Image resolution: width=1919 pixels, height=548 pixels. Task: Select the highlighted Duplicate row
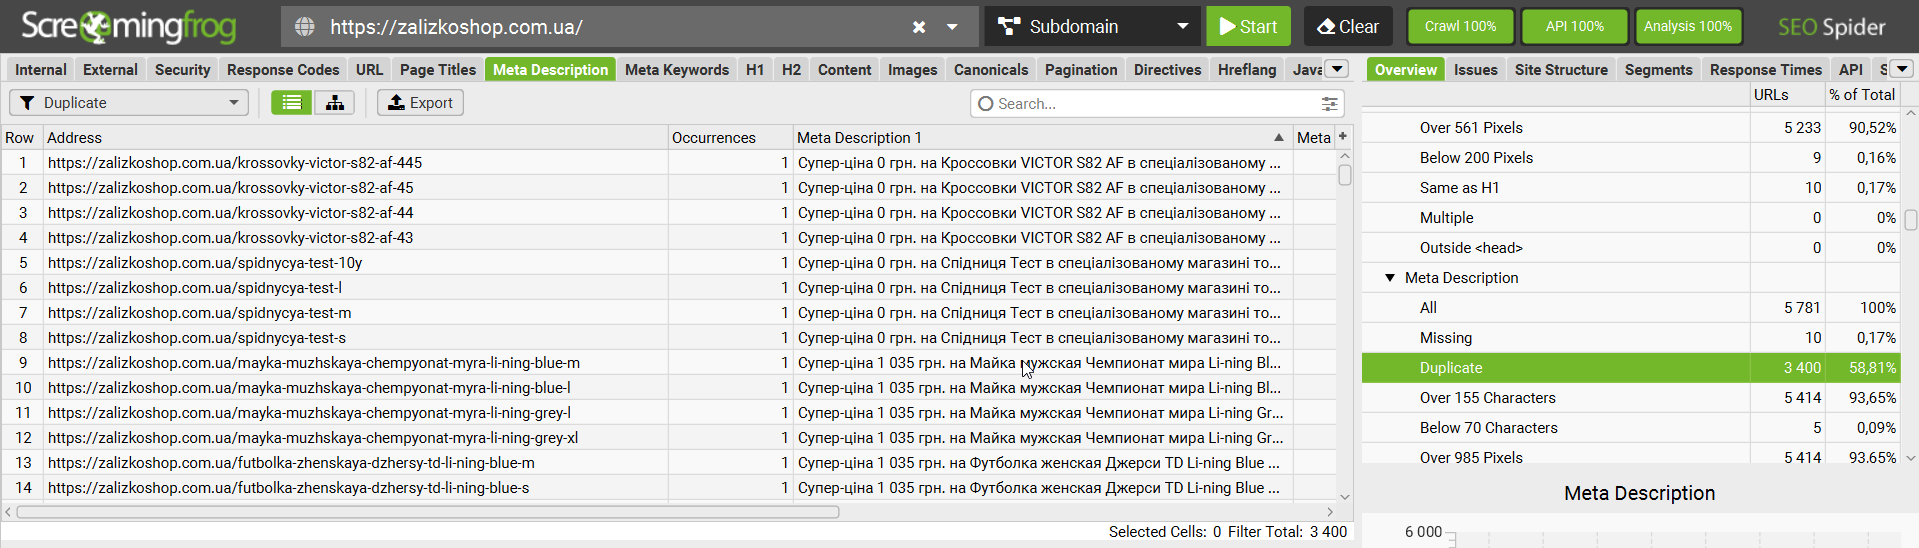click(1630, 367)
